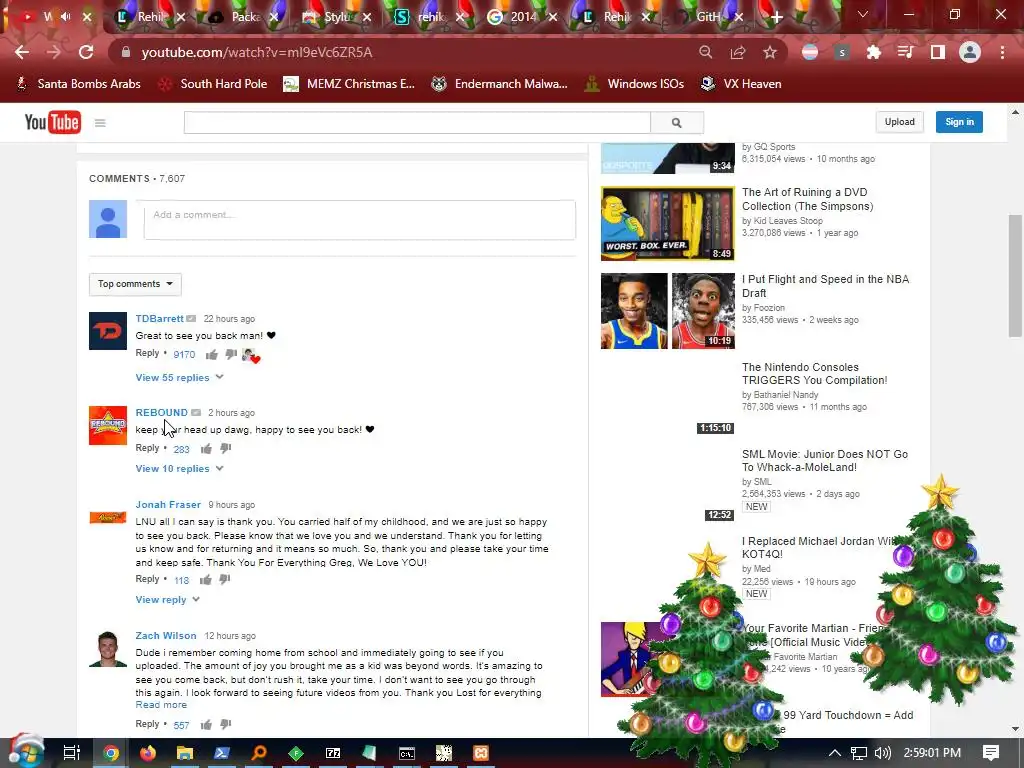This screenshot has width=1024, height=768.
Task: Open video The Art of Ruining a DVD Collection
Action: pyautogui.click(x=807, y=199)
